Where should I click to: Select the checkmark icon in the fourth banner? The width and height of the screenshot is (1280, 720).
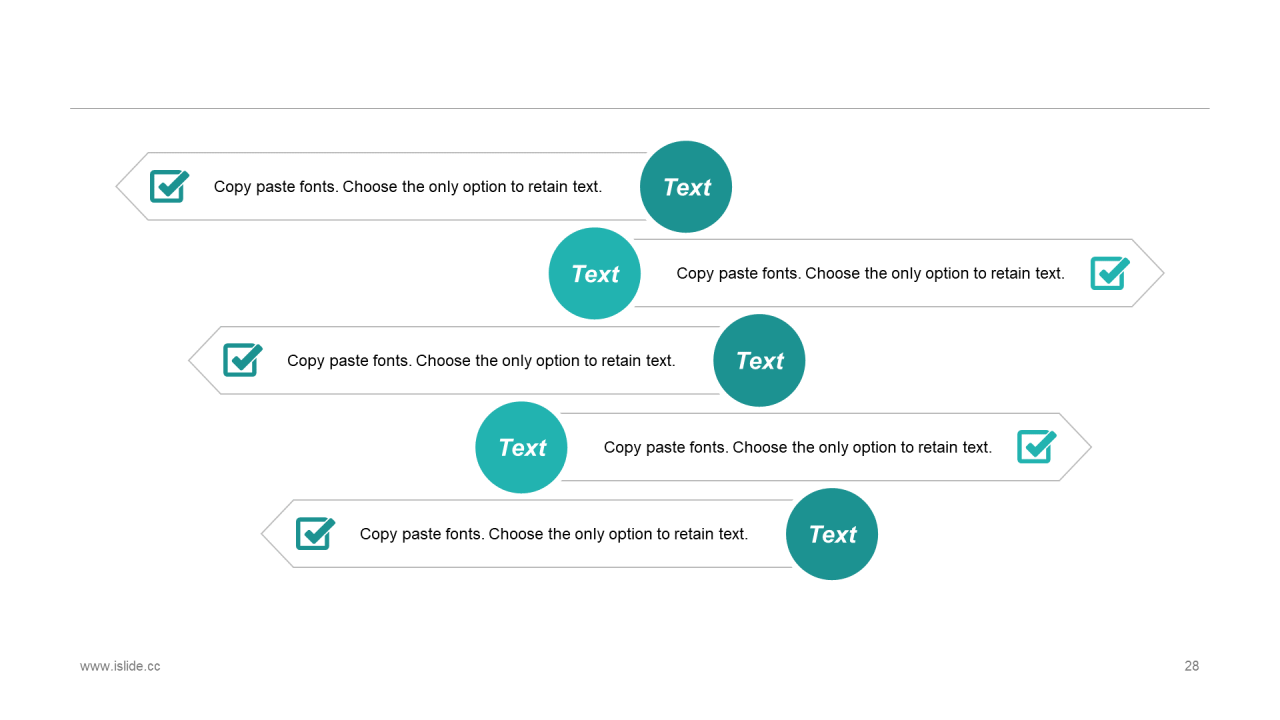pos(1037,447)
